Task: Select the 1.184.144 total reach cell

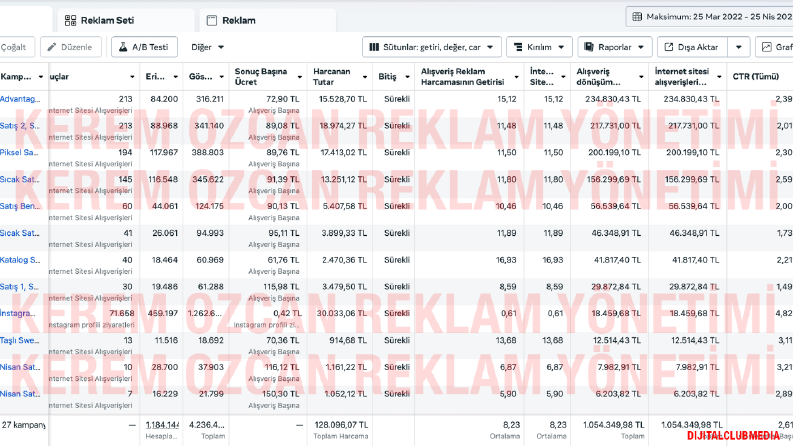Action: (162, 425)
